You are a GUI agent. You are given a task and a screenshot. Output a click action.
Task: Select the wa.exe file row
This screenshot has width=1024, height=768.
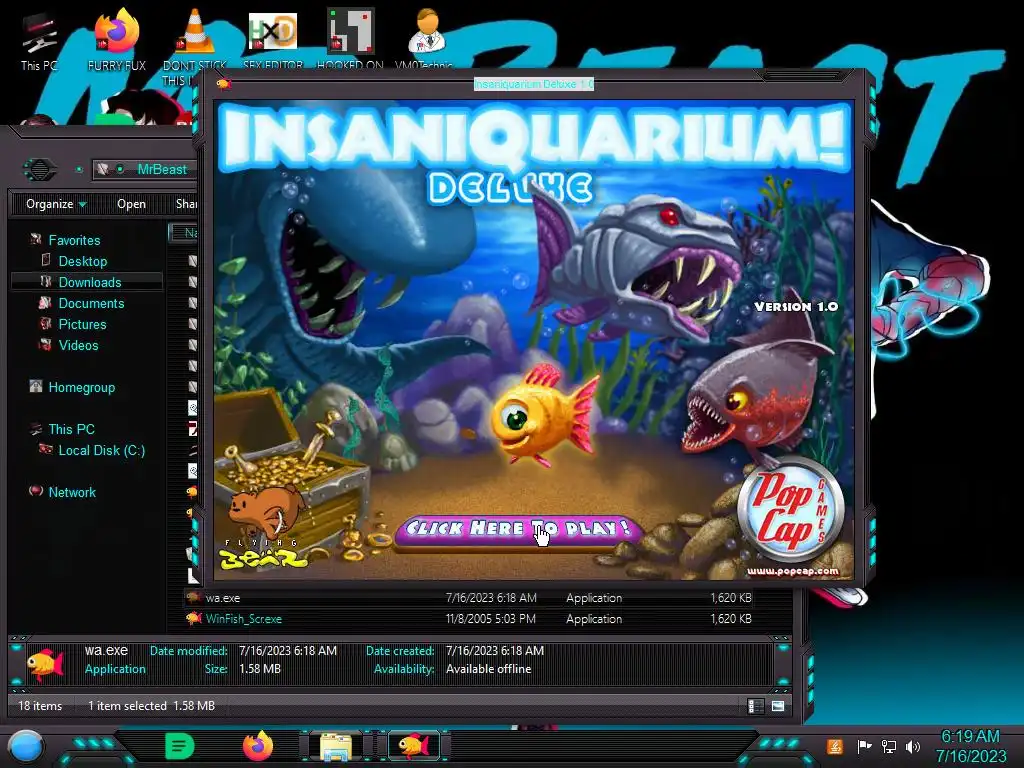[x=469, y=598]
